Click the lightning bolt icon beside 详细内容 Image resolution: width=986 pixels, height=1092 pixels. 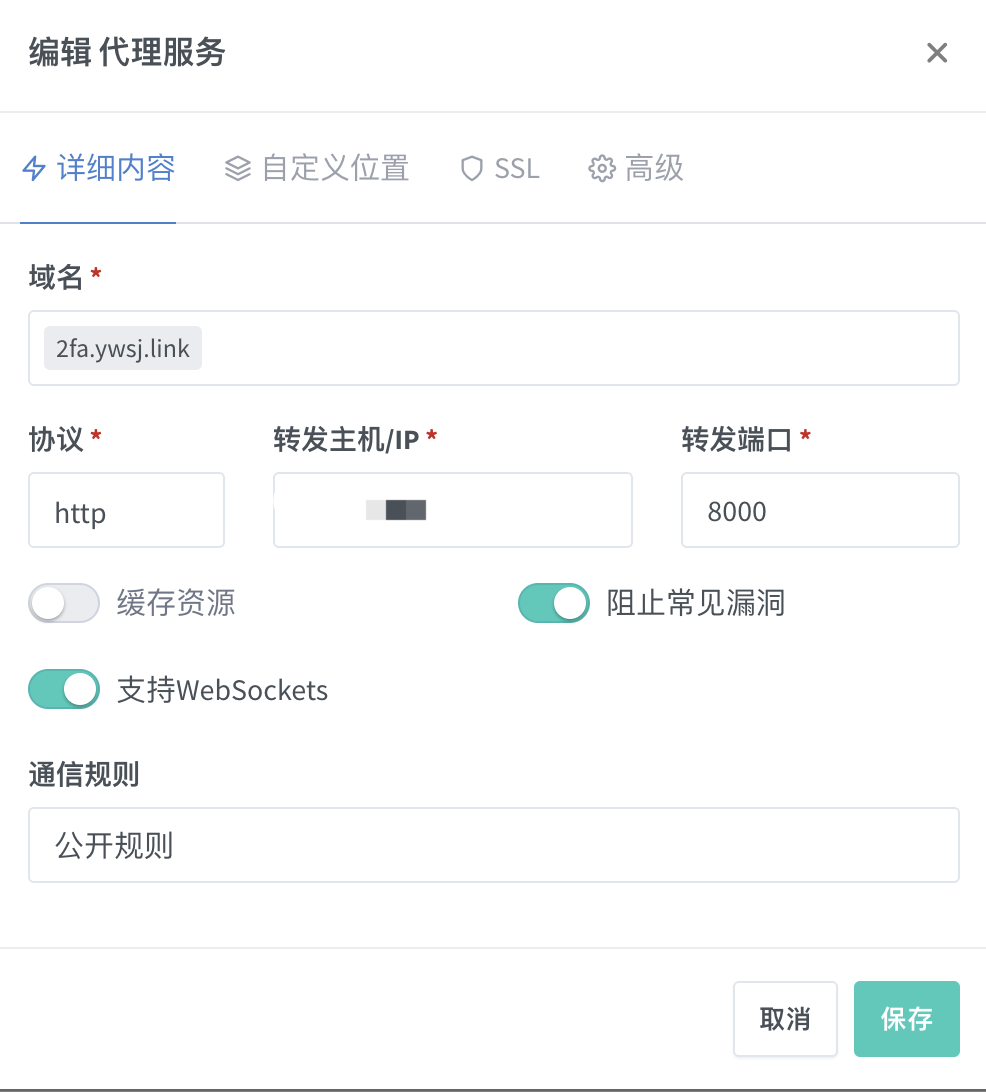click(x=34, y=169)
